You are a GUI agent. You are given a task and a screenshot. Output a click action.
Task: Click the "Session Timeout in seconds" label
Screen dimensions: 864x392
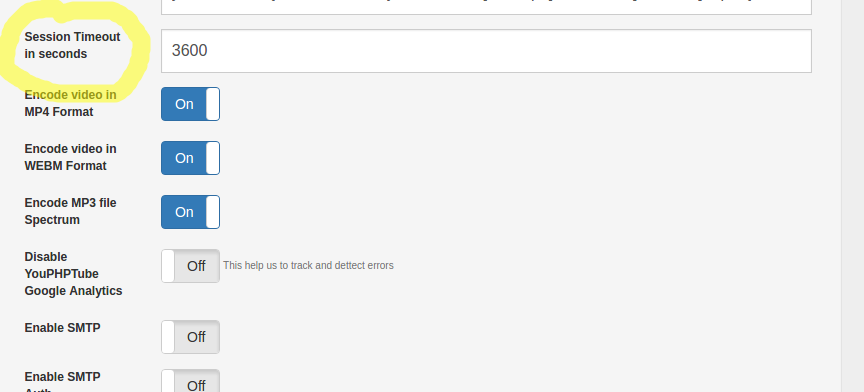tap(72, 45)
